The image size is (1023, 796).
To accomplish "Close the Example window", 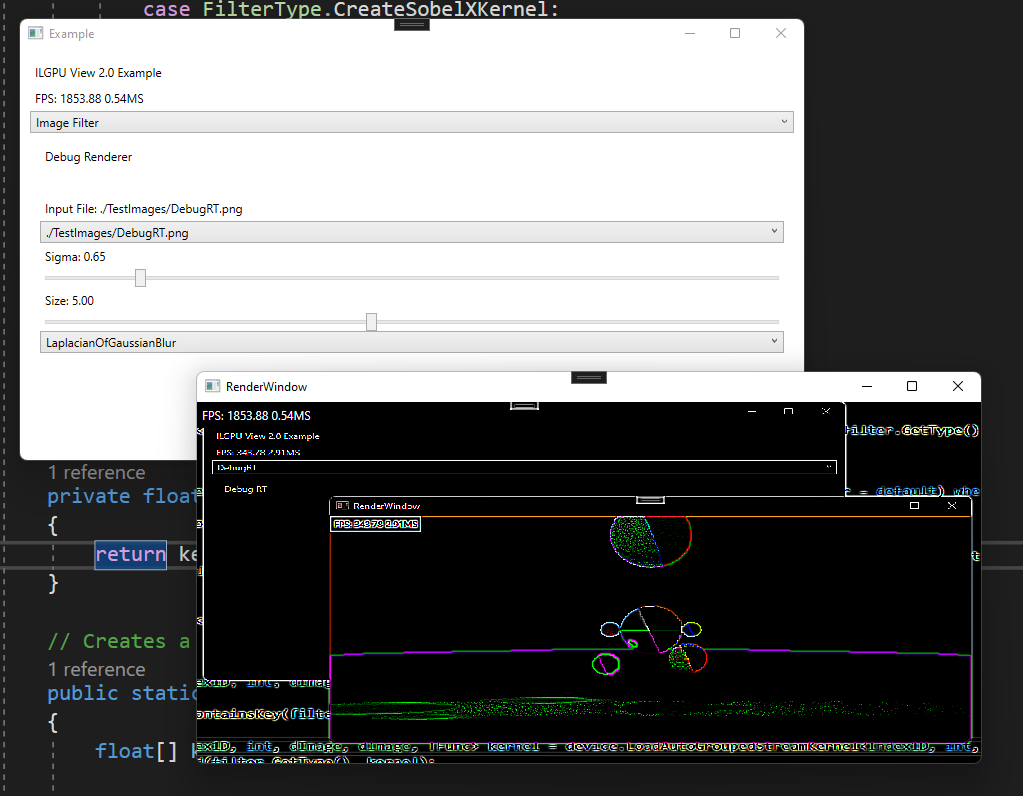I will click(x=780, y=33).
